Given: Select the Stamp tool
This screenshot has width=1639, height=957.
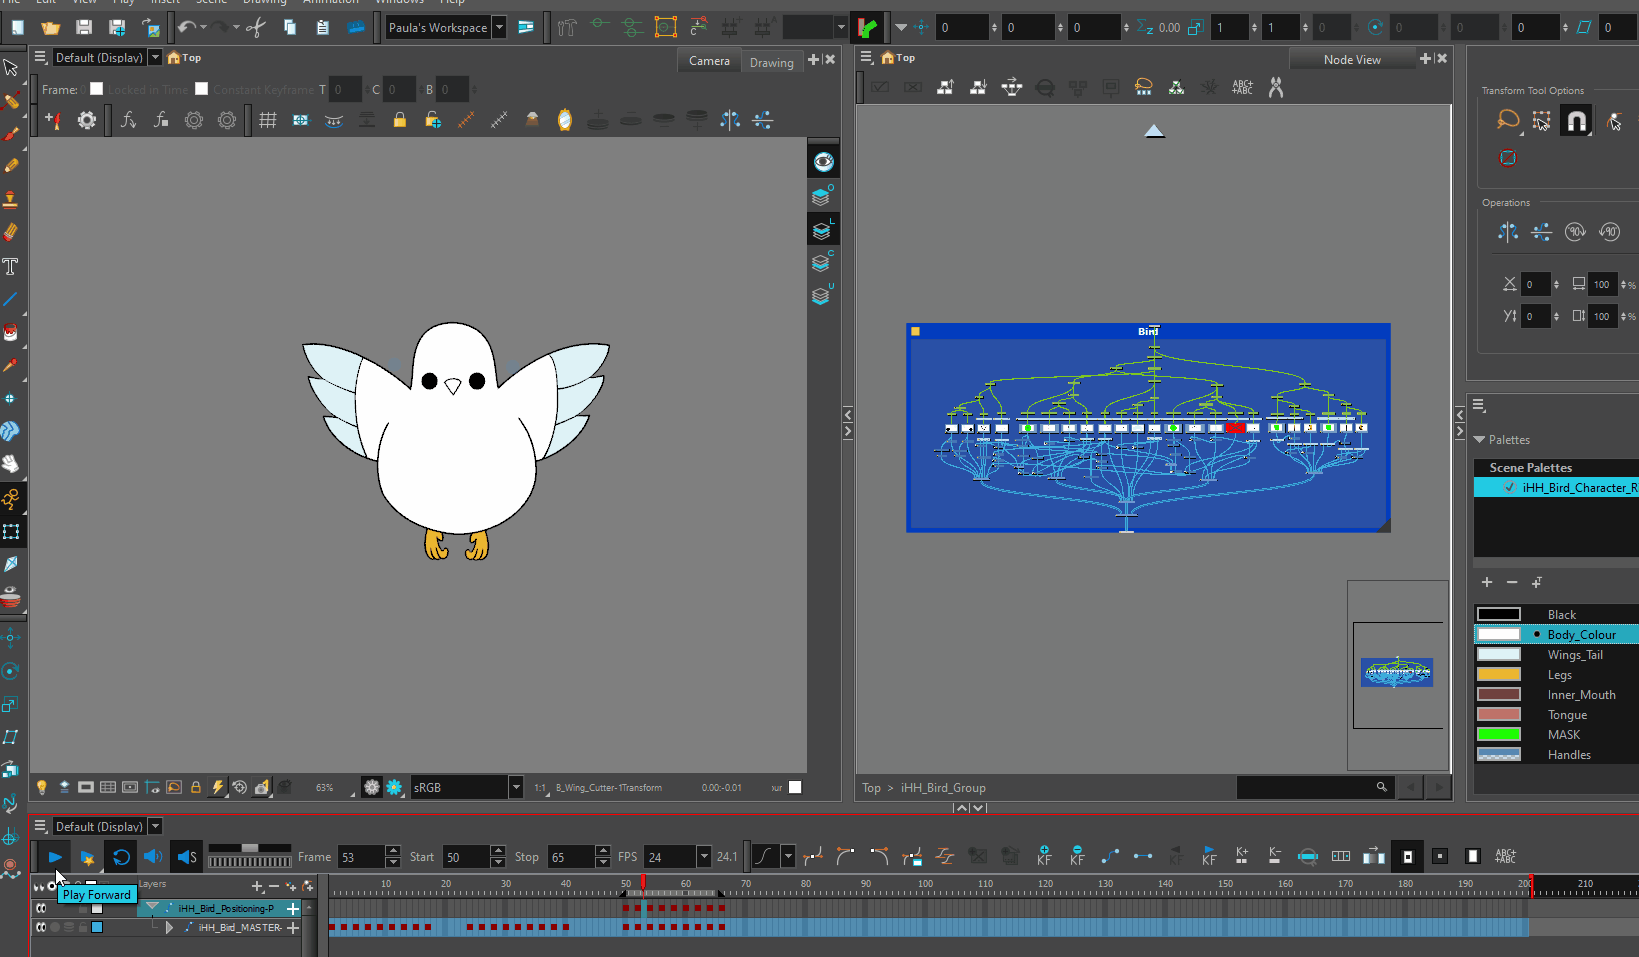Looking at the screenshot, I should 13,199.
